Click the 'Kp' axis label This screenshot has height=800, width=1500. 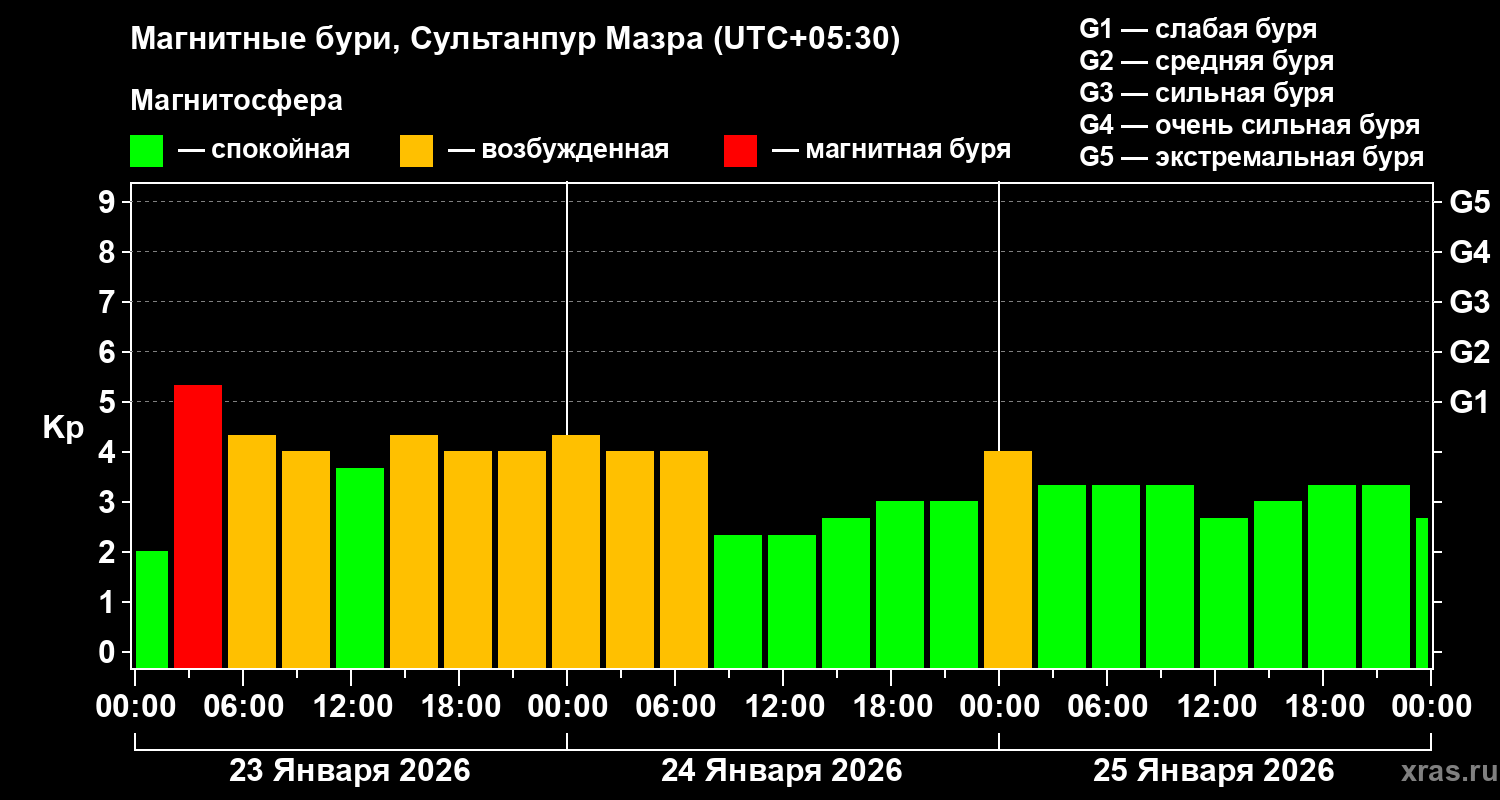pyautogui.click(x=63, y=428)
